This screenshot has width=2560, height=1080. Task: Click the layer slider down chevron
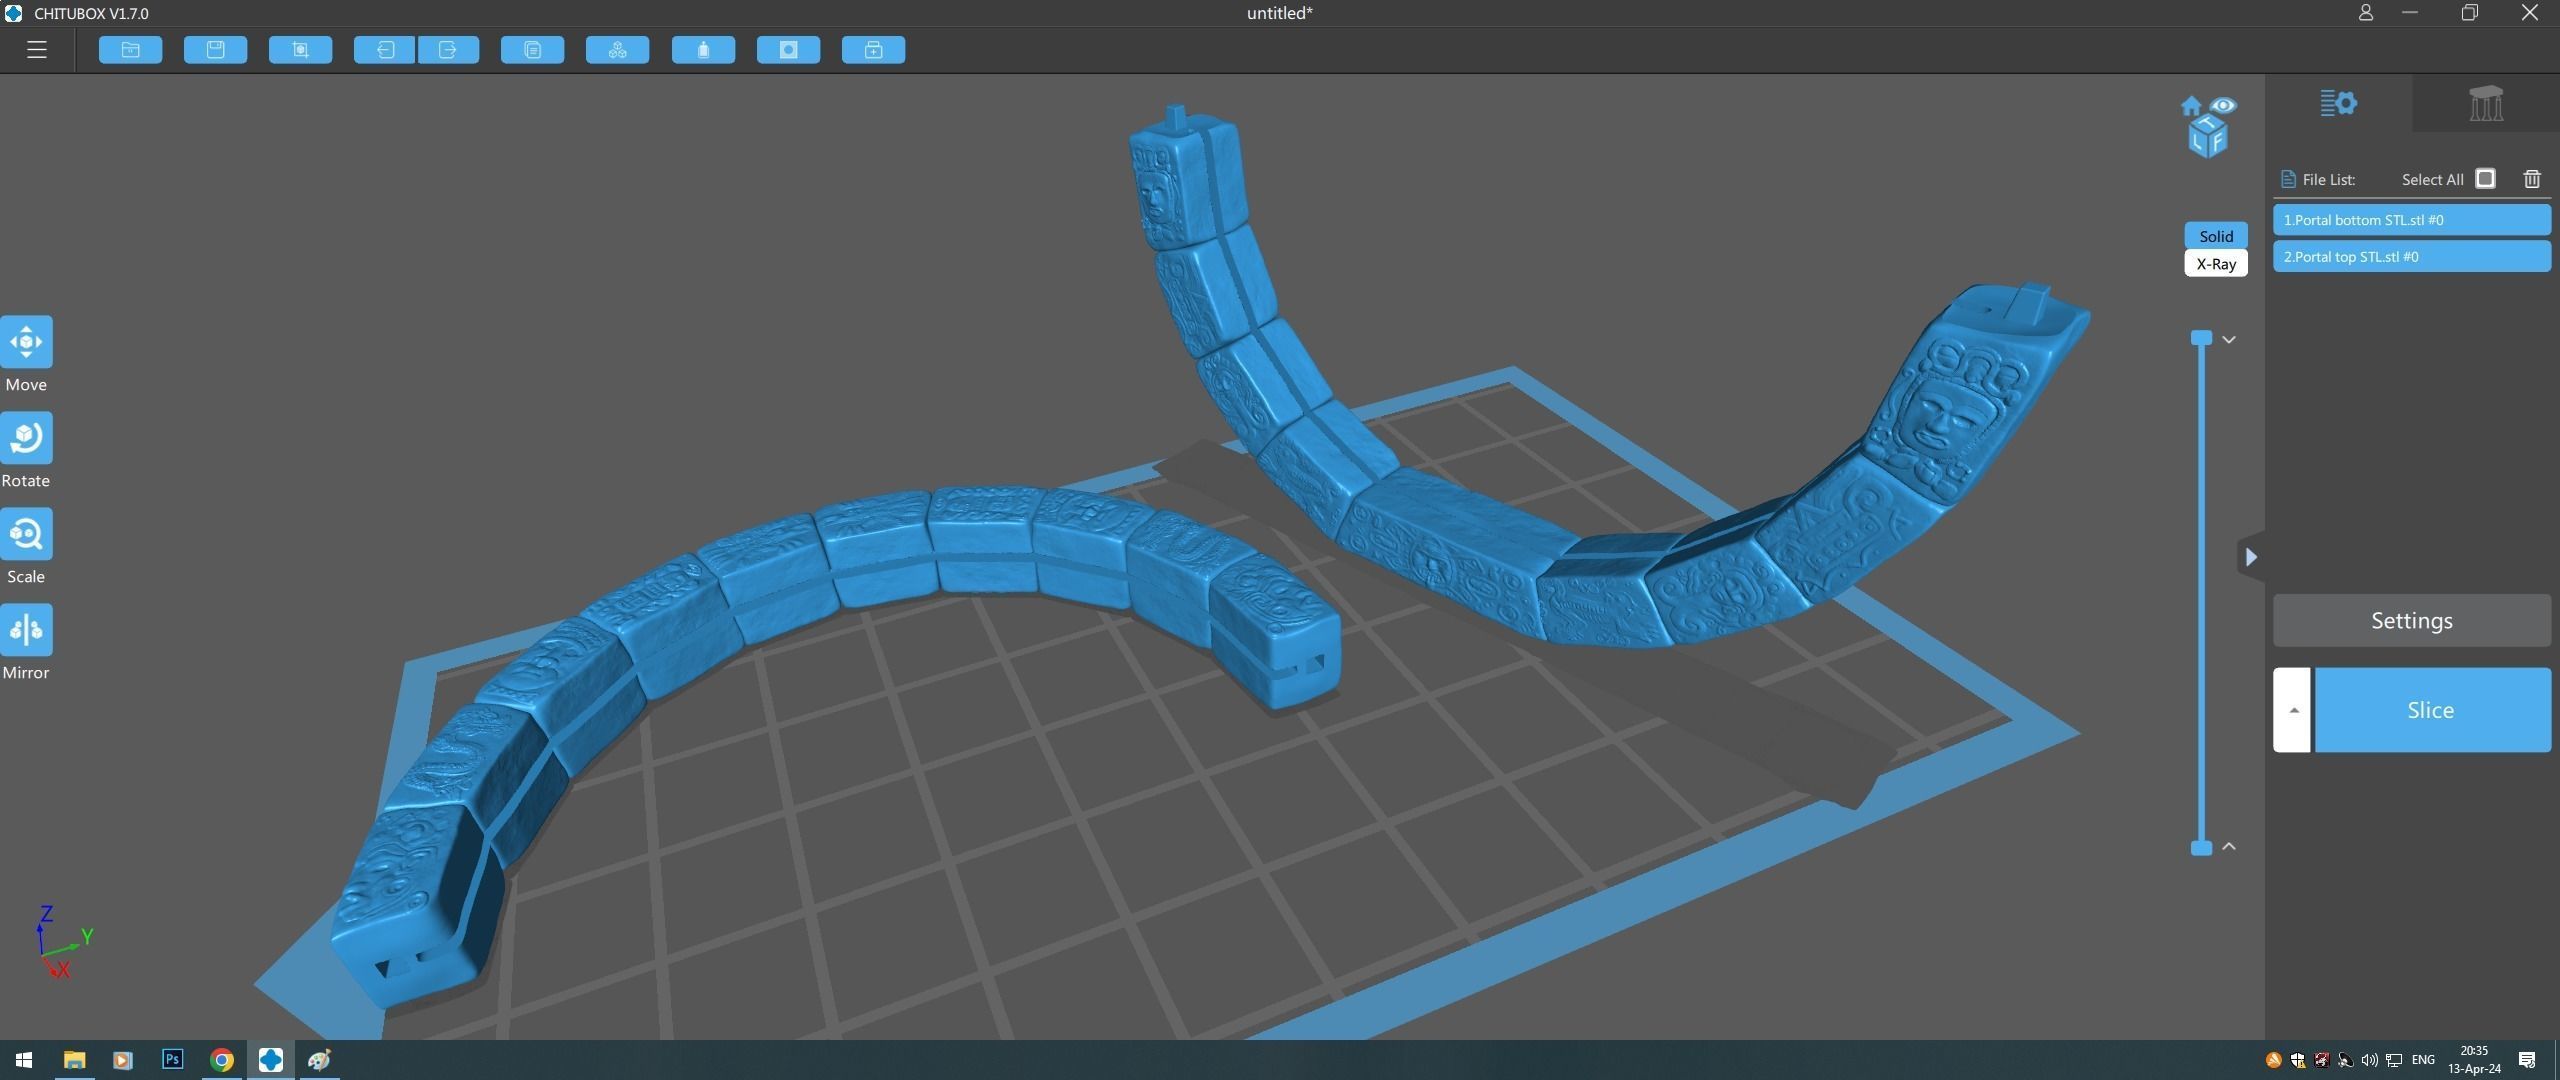2229,340
